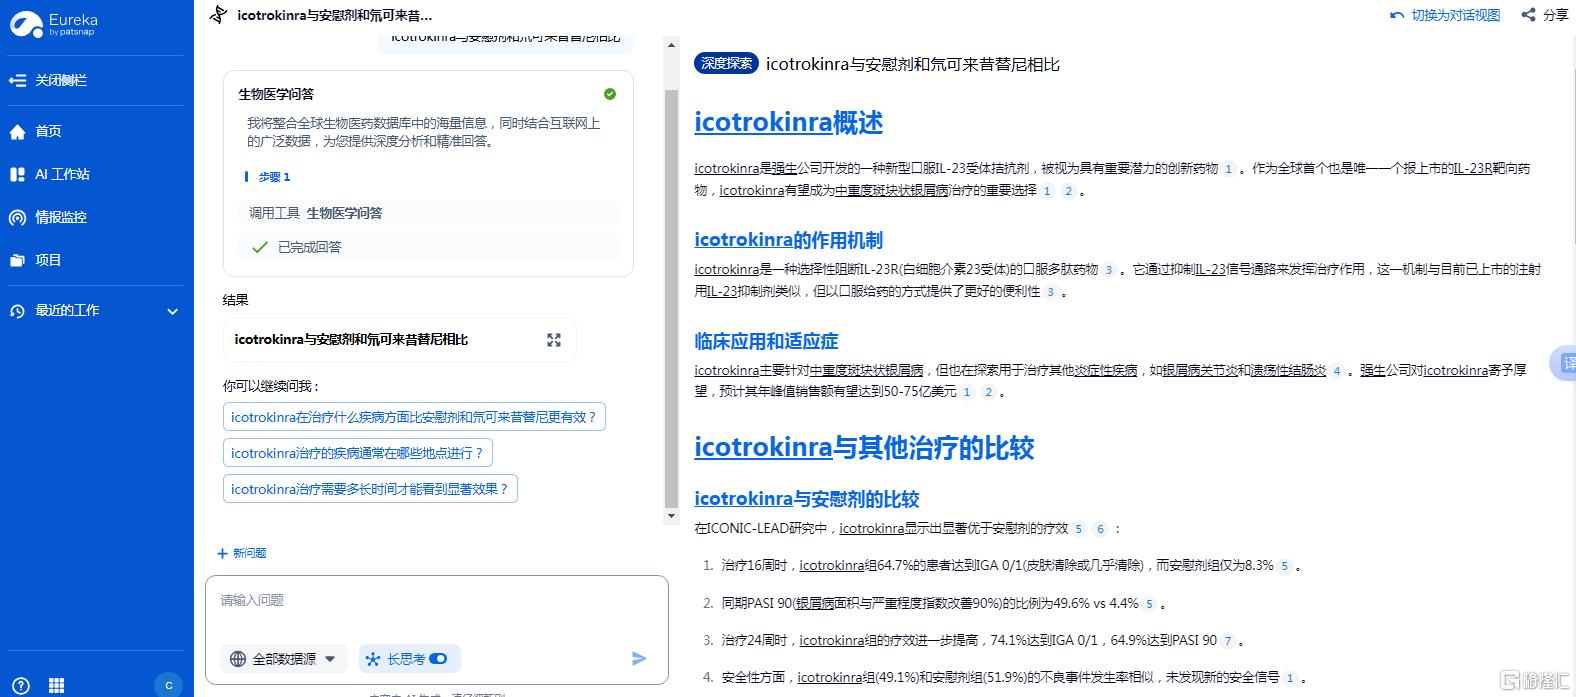Open the app grid launcher icon
Viewport: 1576px width, 697px height.
pyautogui.click(x=57, y=685)
